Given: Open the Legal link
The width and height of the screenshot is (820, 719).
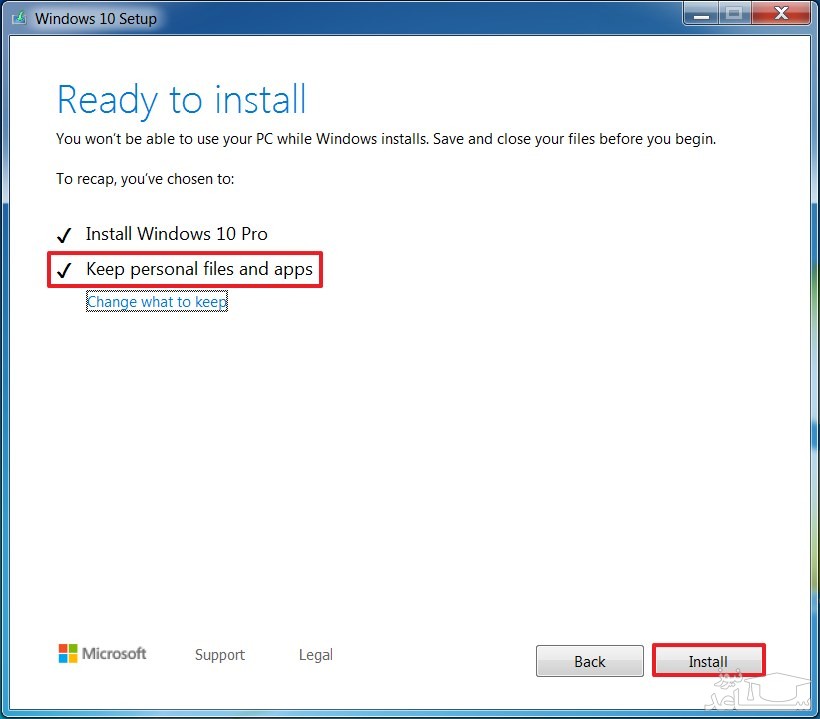Looking at the screenshot, I should [316, 655].
